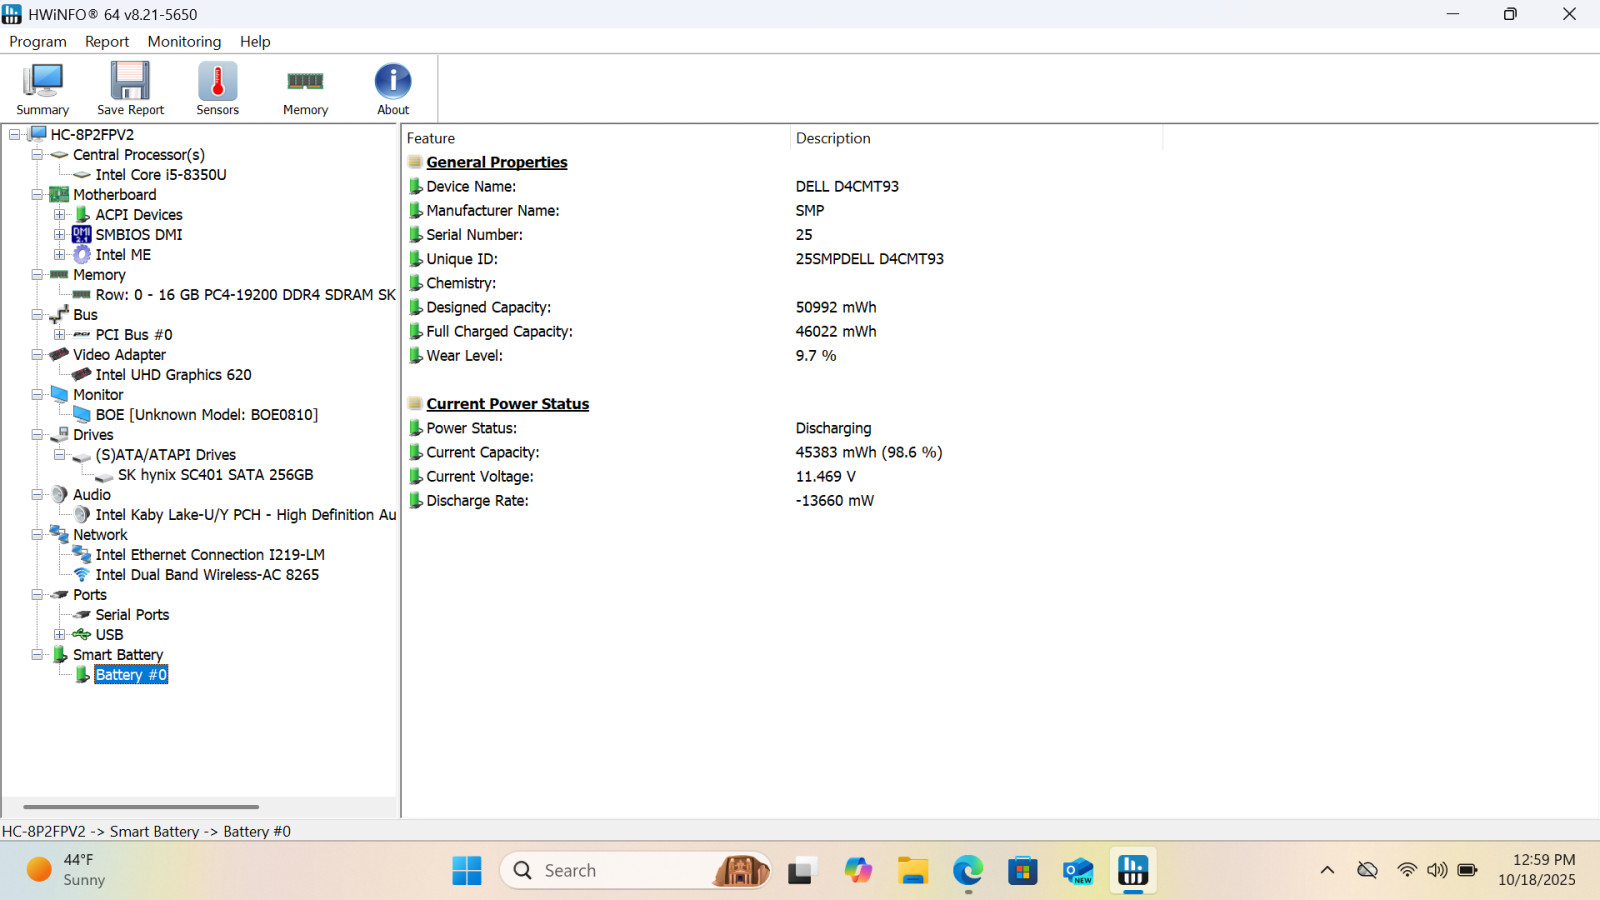
Task: Open the Monitoring menu
Action: (x=184, y=41)
